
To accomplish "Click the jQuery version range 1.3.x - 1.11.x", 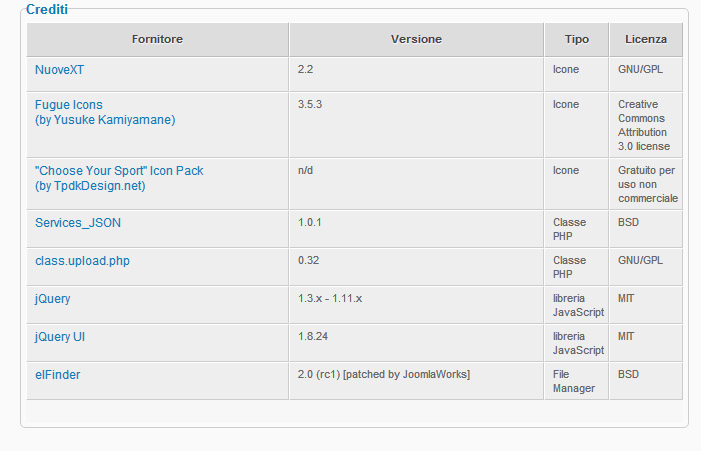I will click(330, 298).
